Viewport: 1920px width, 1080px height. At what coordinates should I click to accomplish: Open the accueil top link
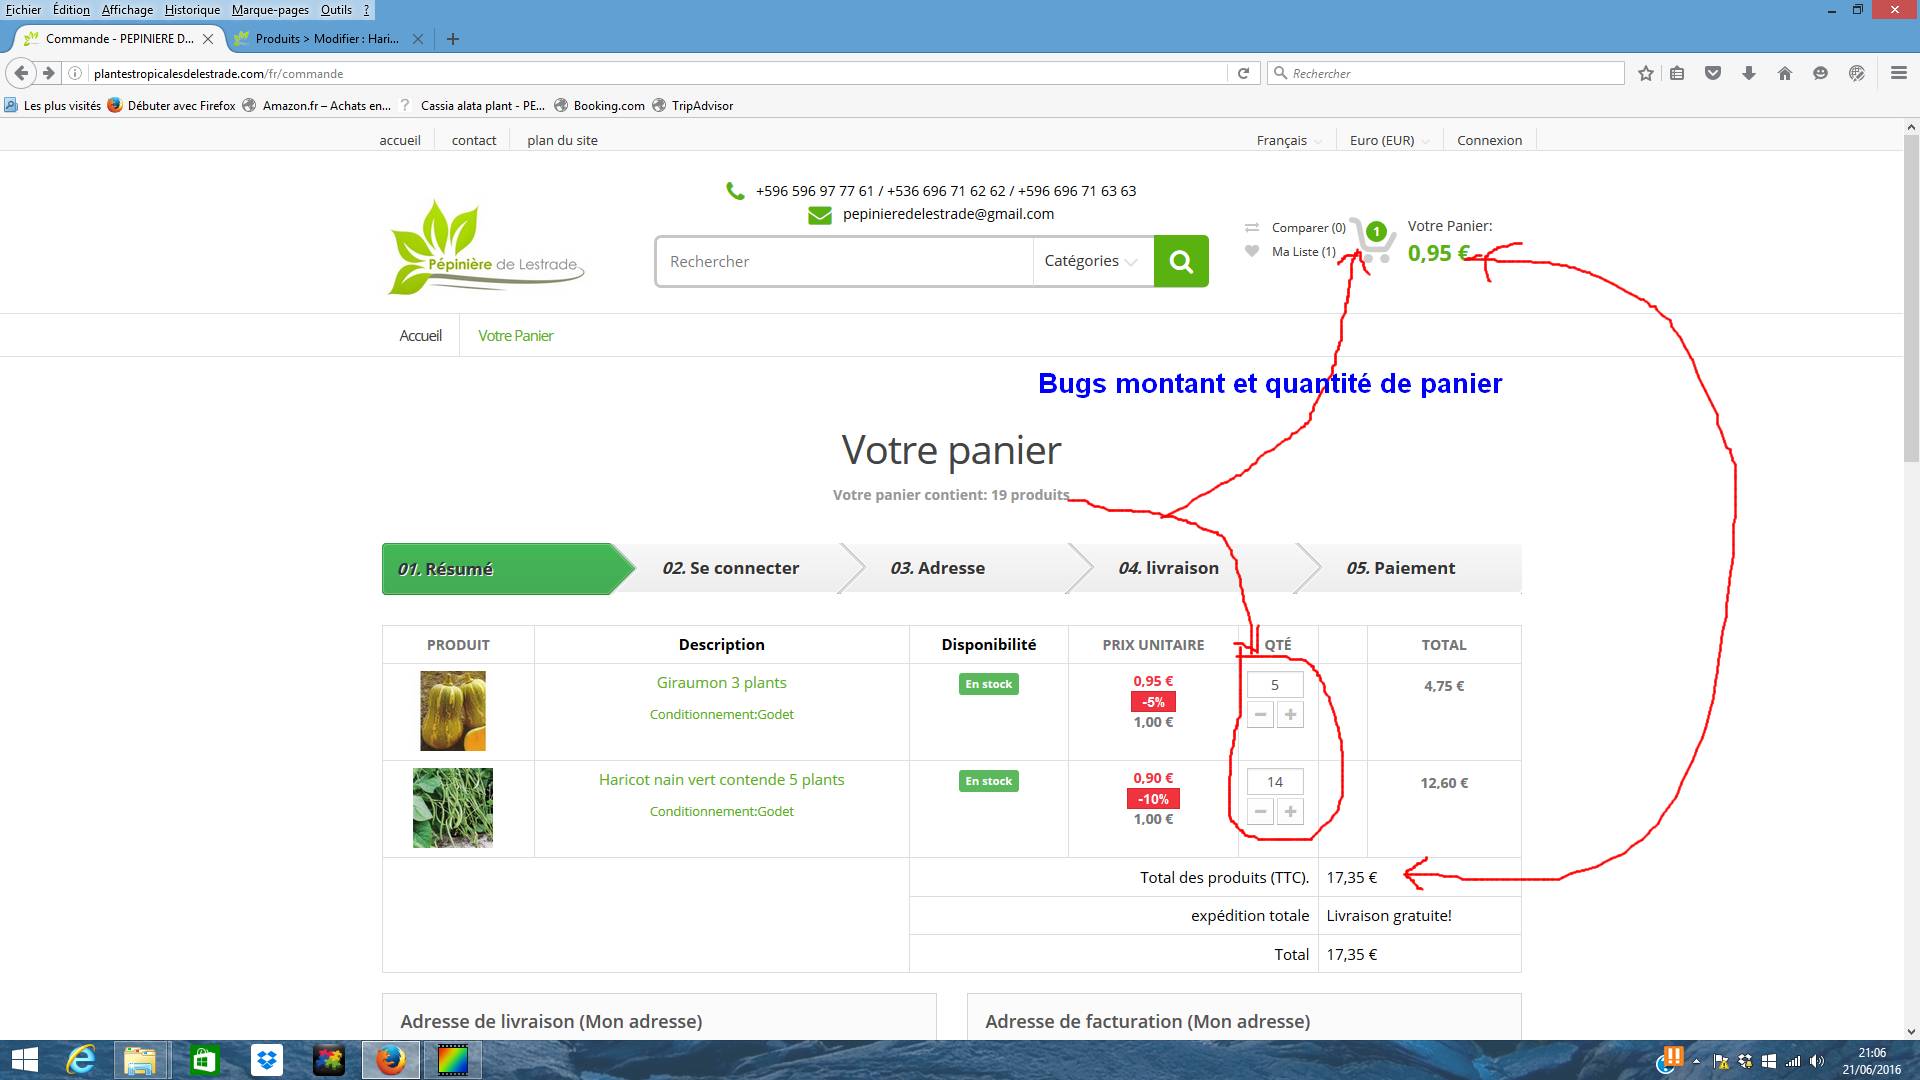point(400,140)
